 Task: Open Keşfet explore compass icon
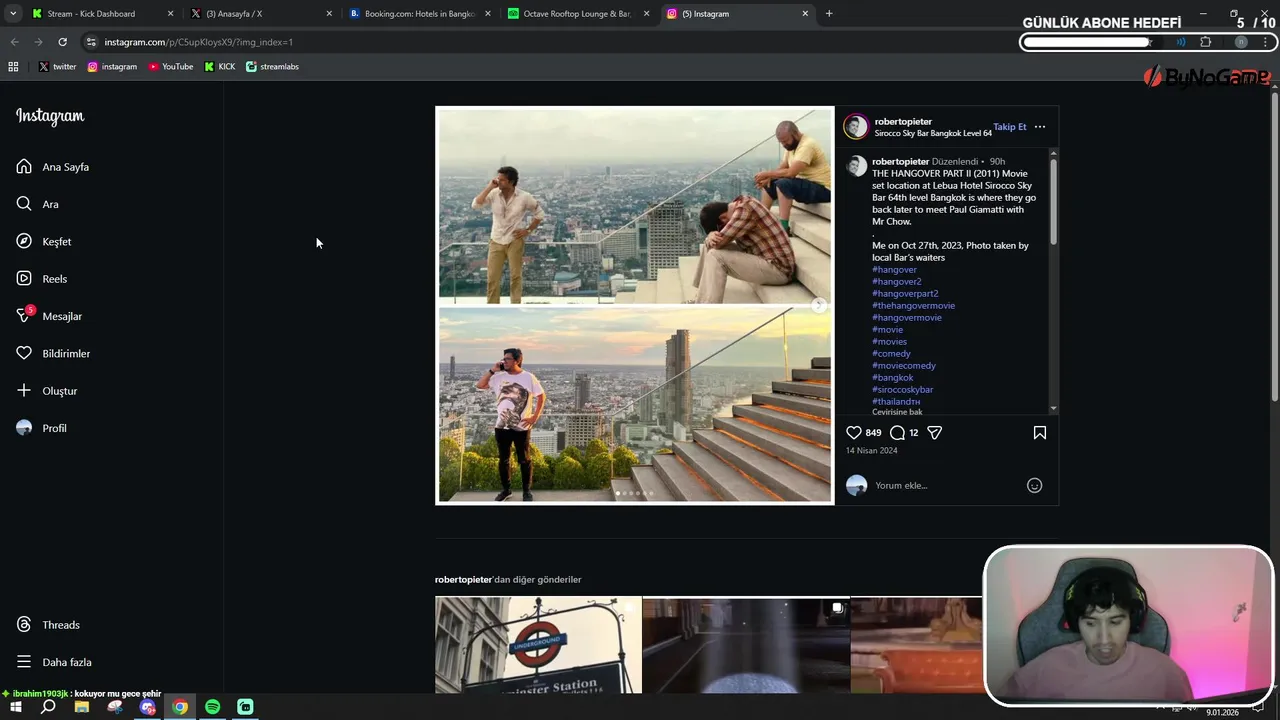coord(24,241)
